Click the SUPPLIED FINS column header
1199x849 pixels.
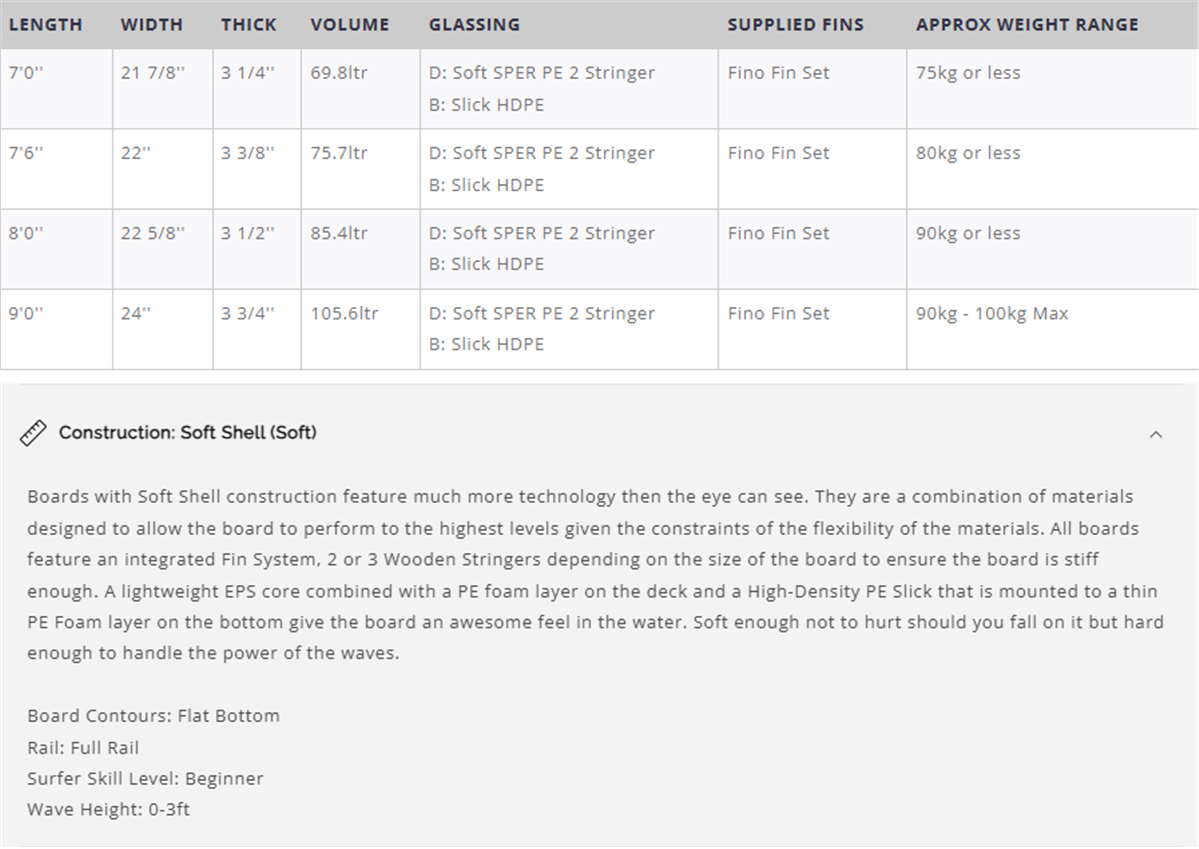(795, 25)
